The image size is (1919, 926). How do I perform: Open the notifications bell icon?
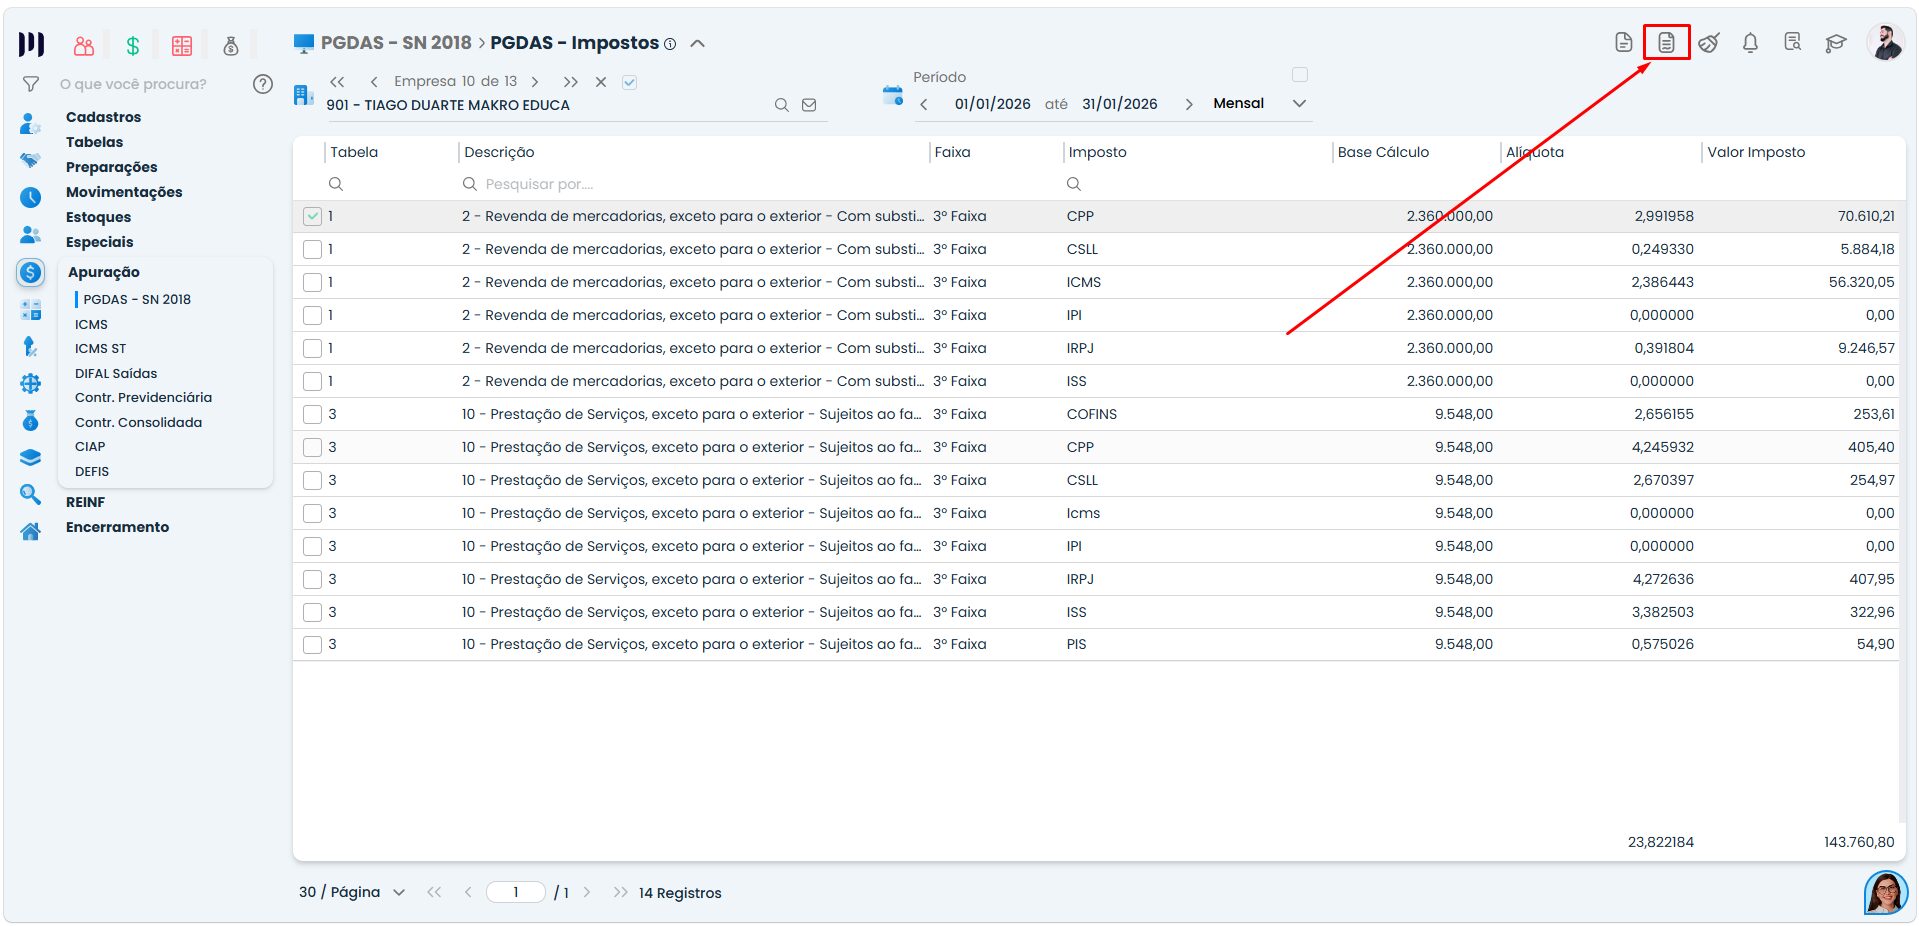1750,43
